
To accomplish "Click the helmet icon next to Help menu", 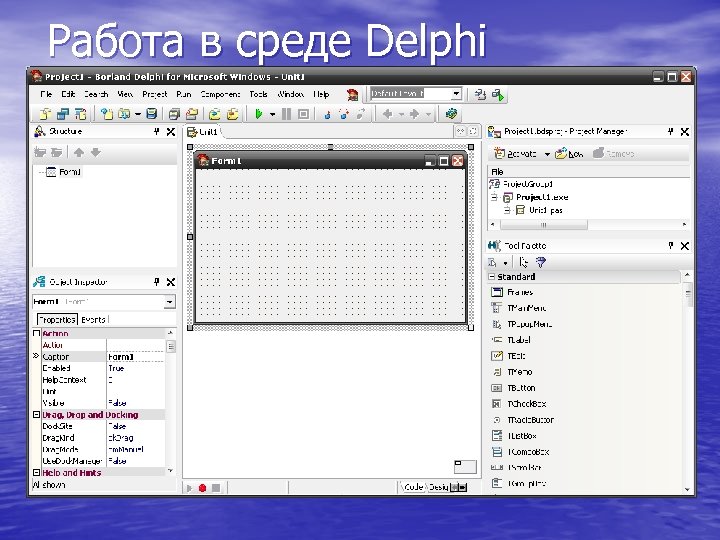I will click(352, 95).
